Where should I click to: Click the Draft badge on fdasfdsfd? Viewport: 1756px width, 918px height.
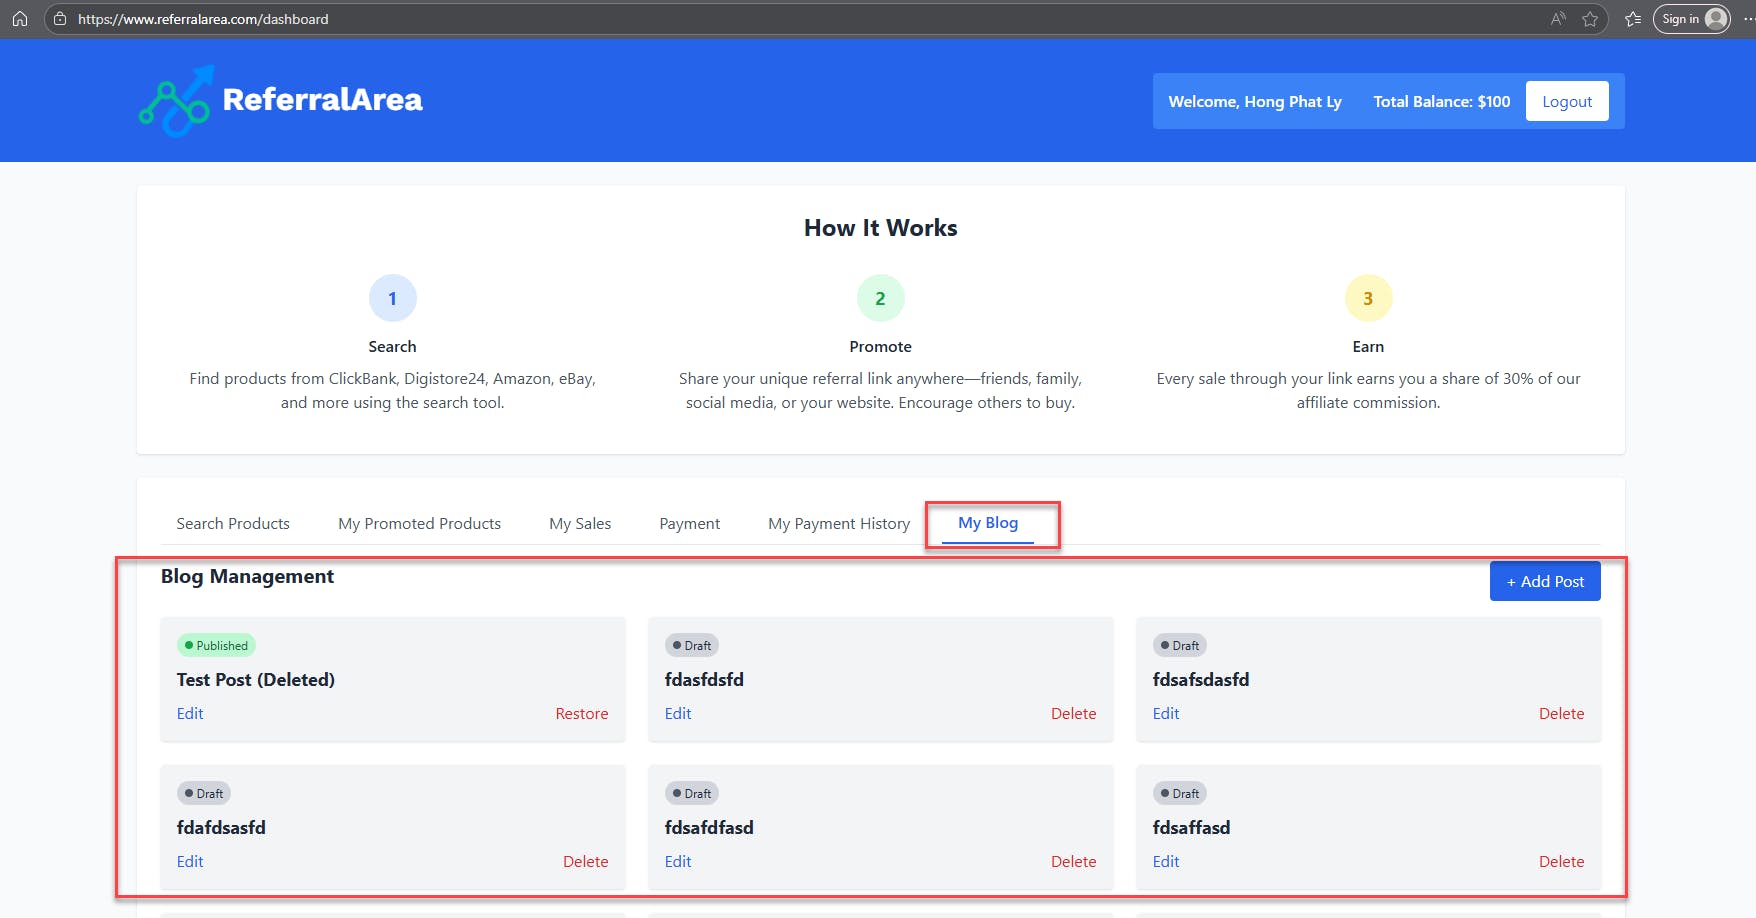coord(692,645)
